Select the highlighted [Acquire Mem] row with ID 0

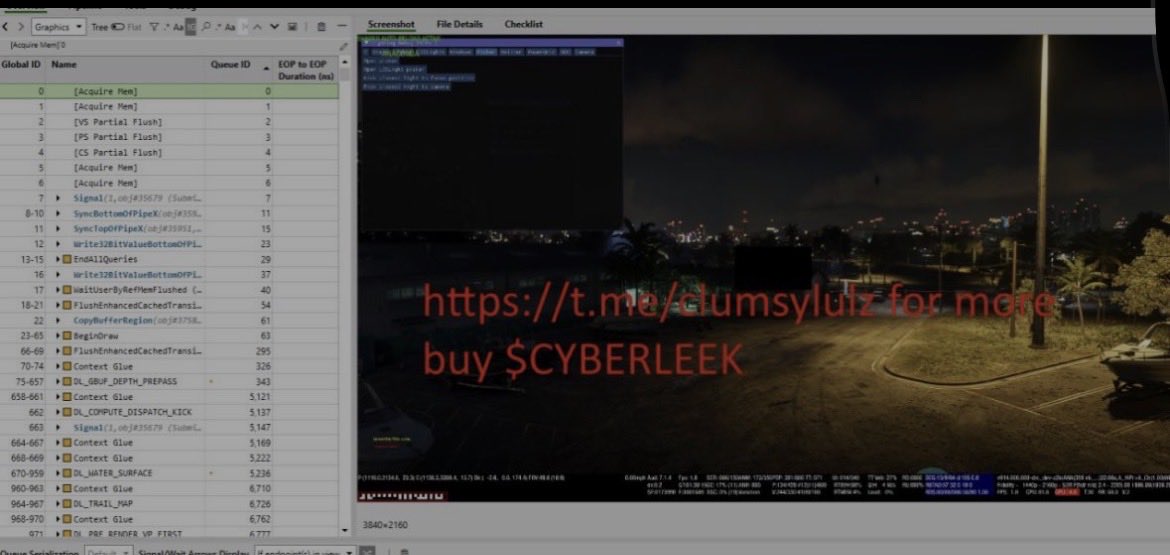click(169, 91)
